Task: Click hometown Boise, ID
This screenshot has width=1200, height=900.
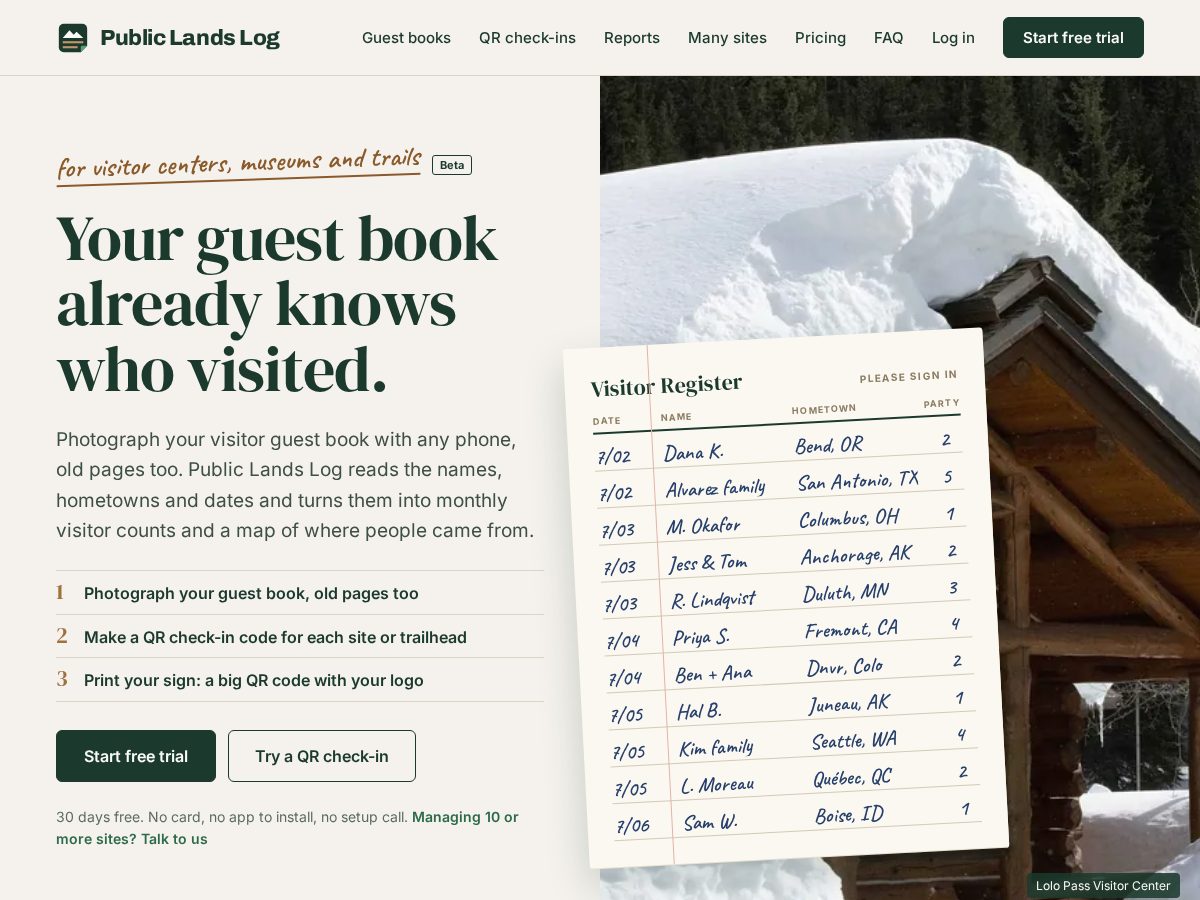Action: [850, 815]
